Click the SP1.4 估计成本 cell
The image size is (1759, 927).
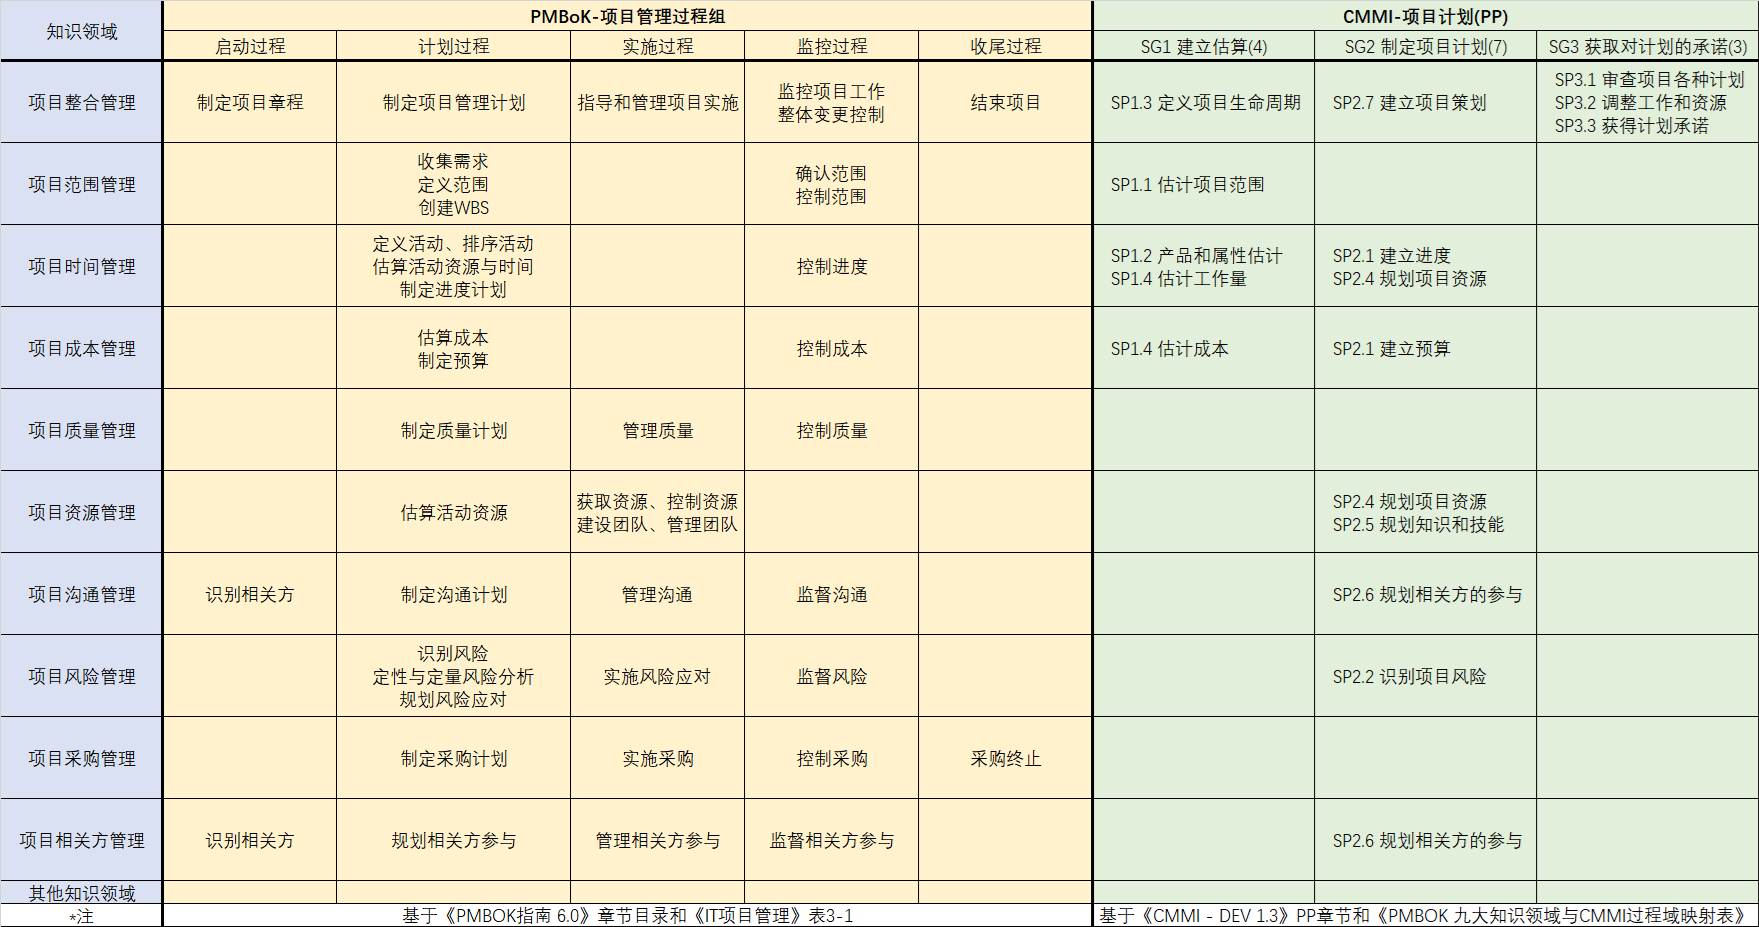[1204, 348]
